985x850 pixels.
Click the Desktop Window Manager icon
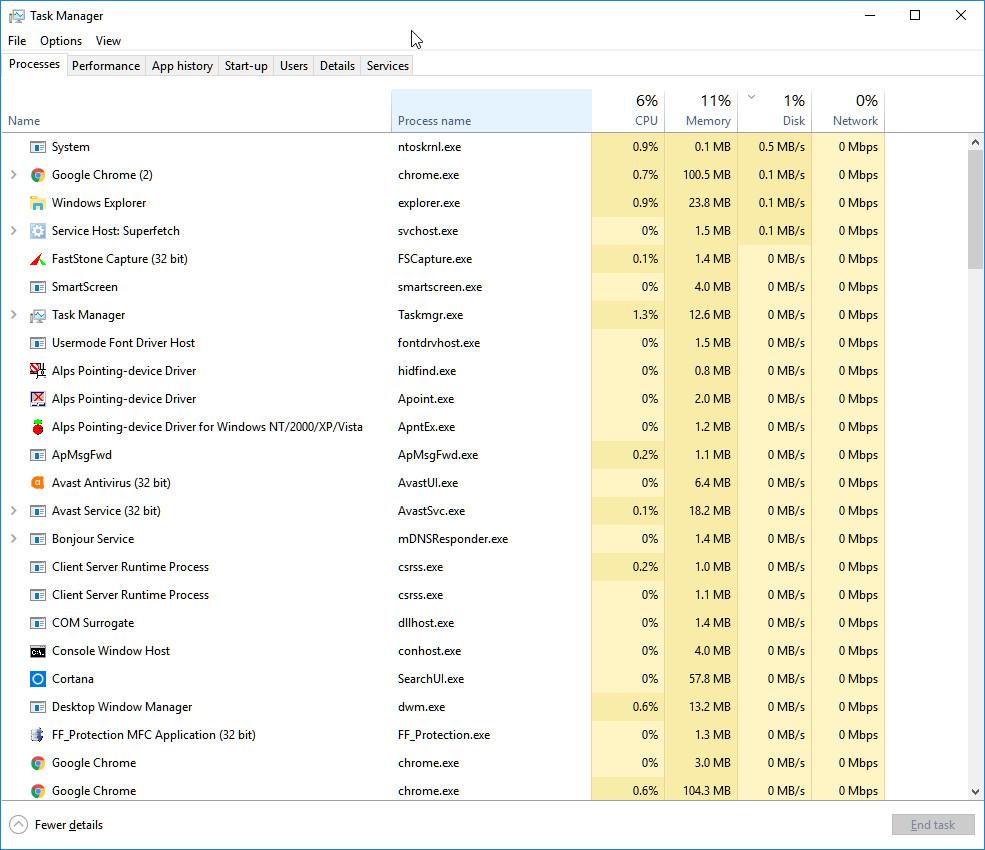click(37, 707)
